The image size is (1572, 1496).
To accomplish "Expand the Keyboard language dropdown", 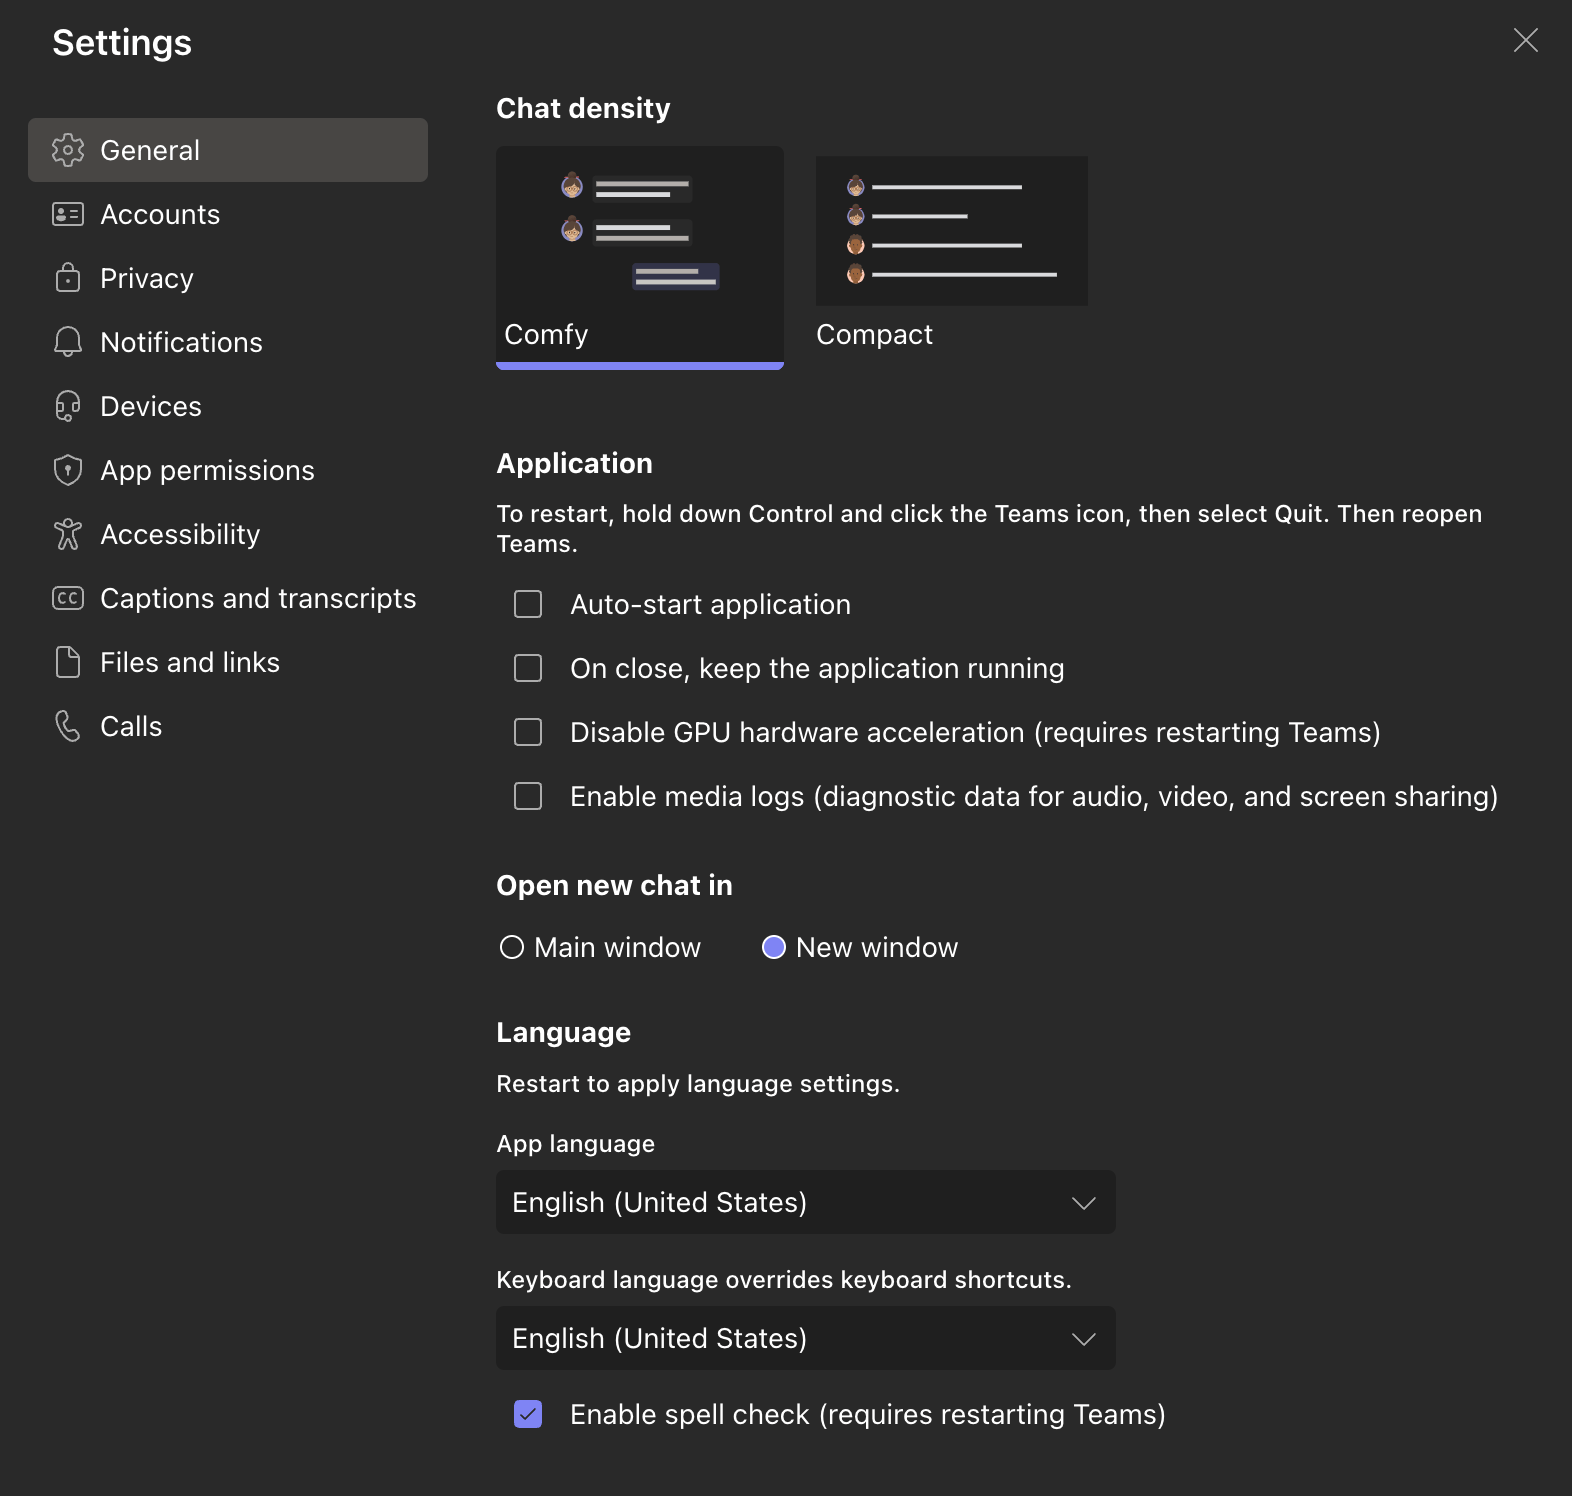I will (x=805, y=1338).
